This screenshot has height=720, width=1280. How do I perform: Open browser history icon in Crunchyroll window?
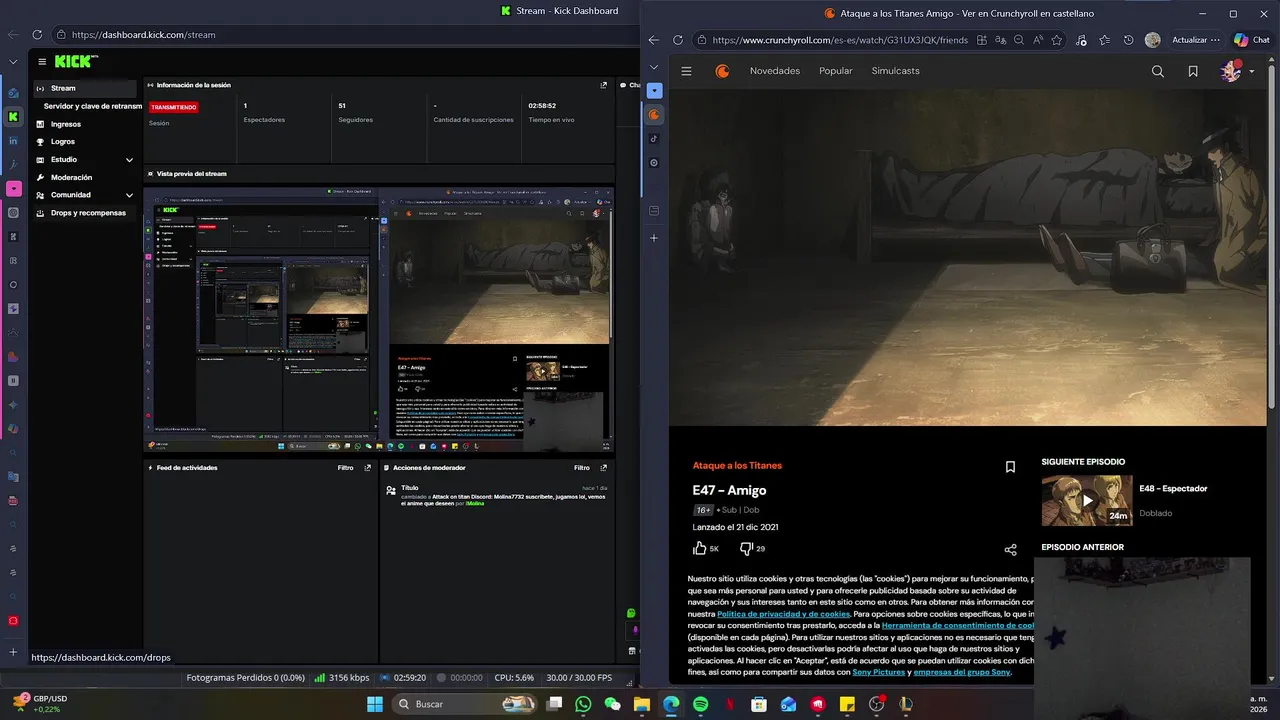pos(1128,40)
